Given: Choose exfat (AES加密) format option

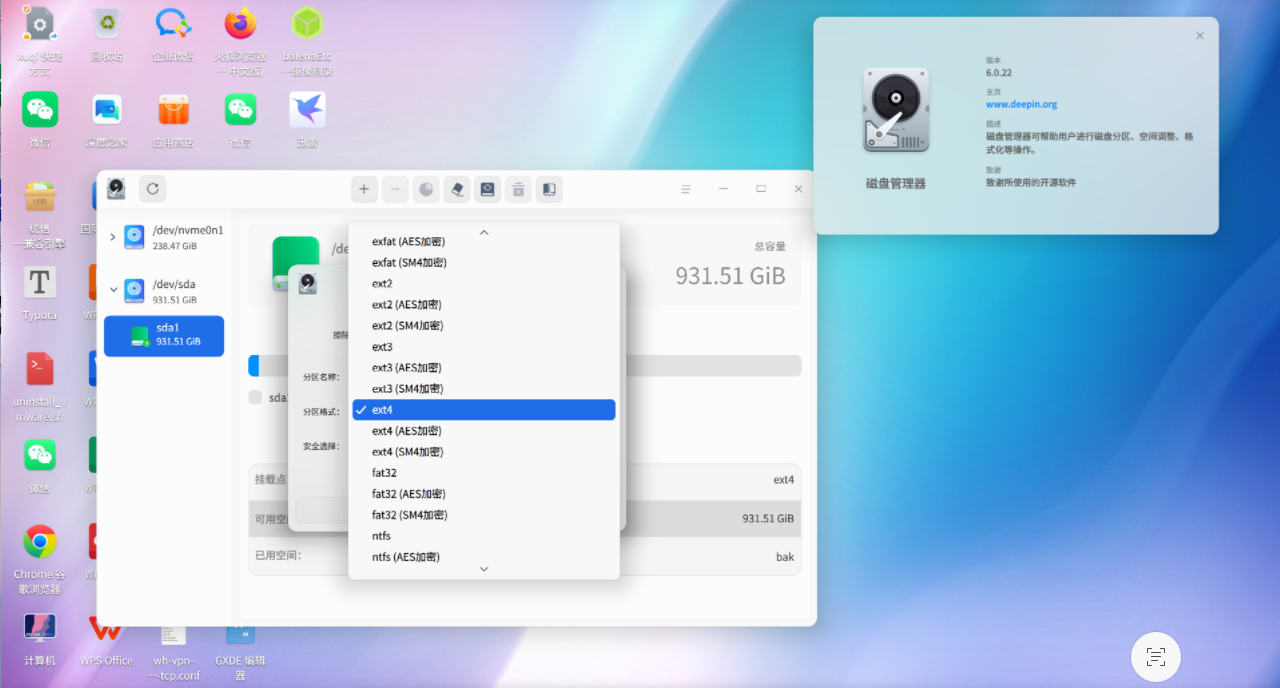Looking at the screenshot, I should tap(484, 242).
